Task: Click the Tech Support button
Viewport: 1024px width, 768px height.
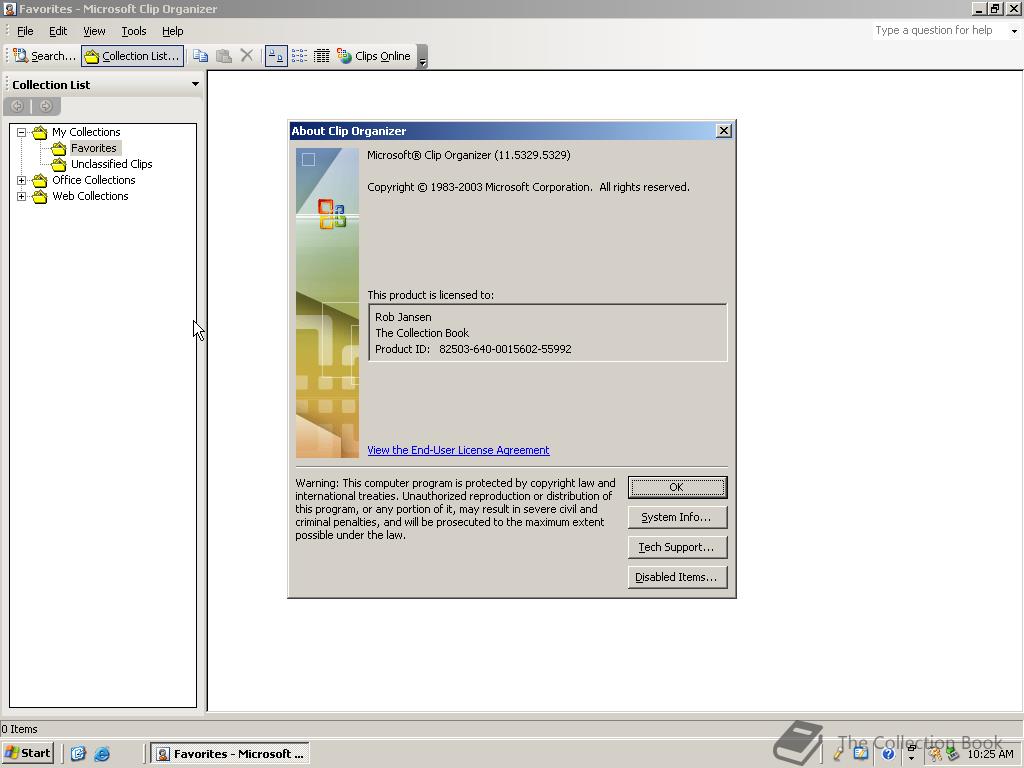Action: pos(677,547)
